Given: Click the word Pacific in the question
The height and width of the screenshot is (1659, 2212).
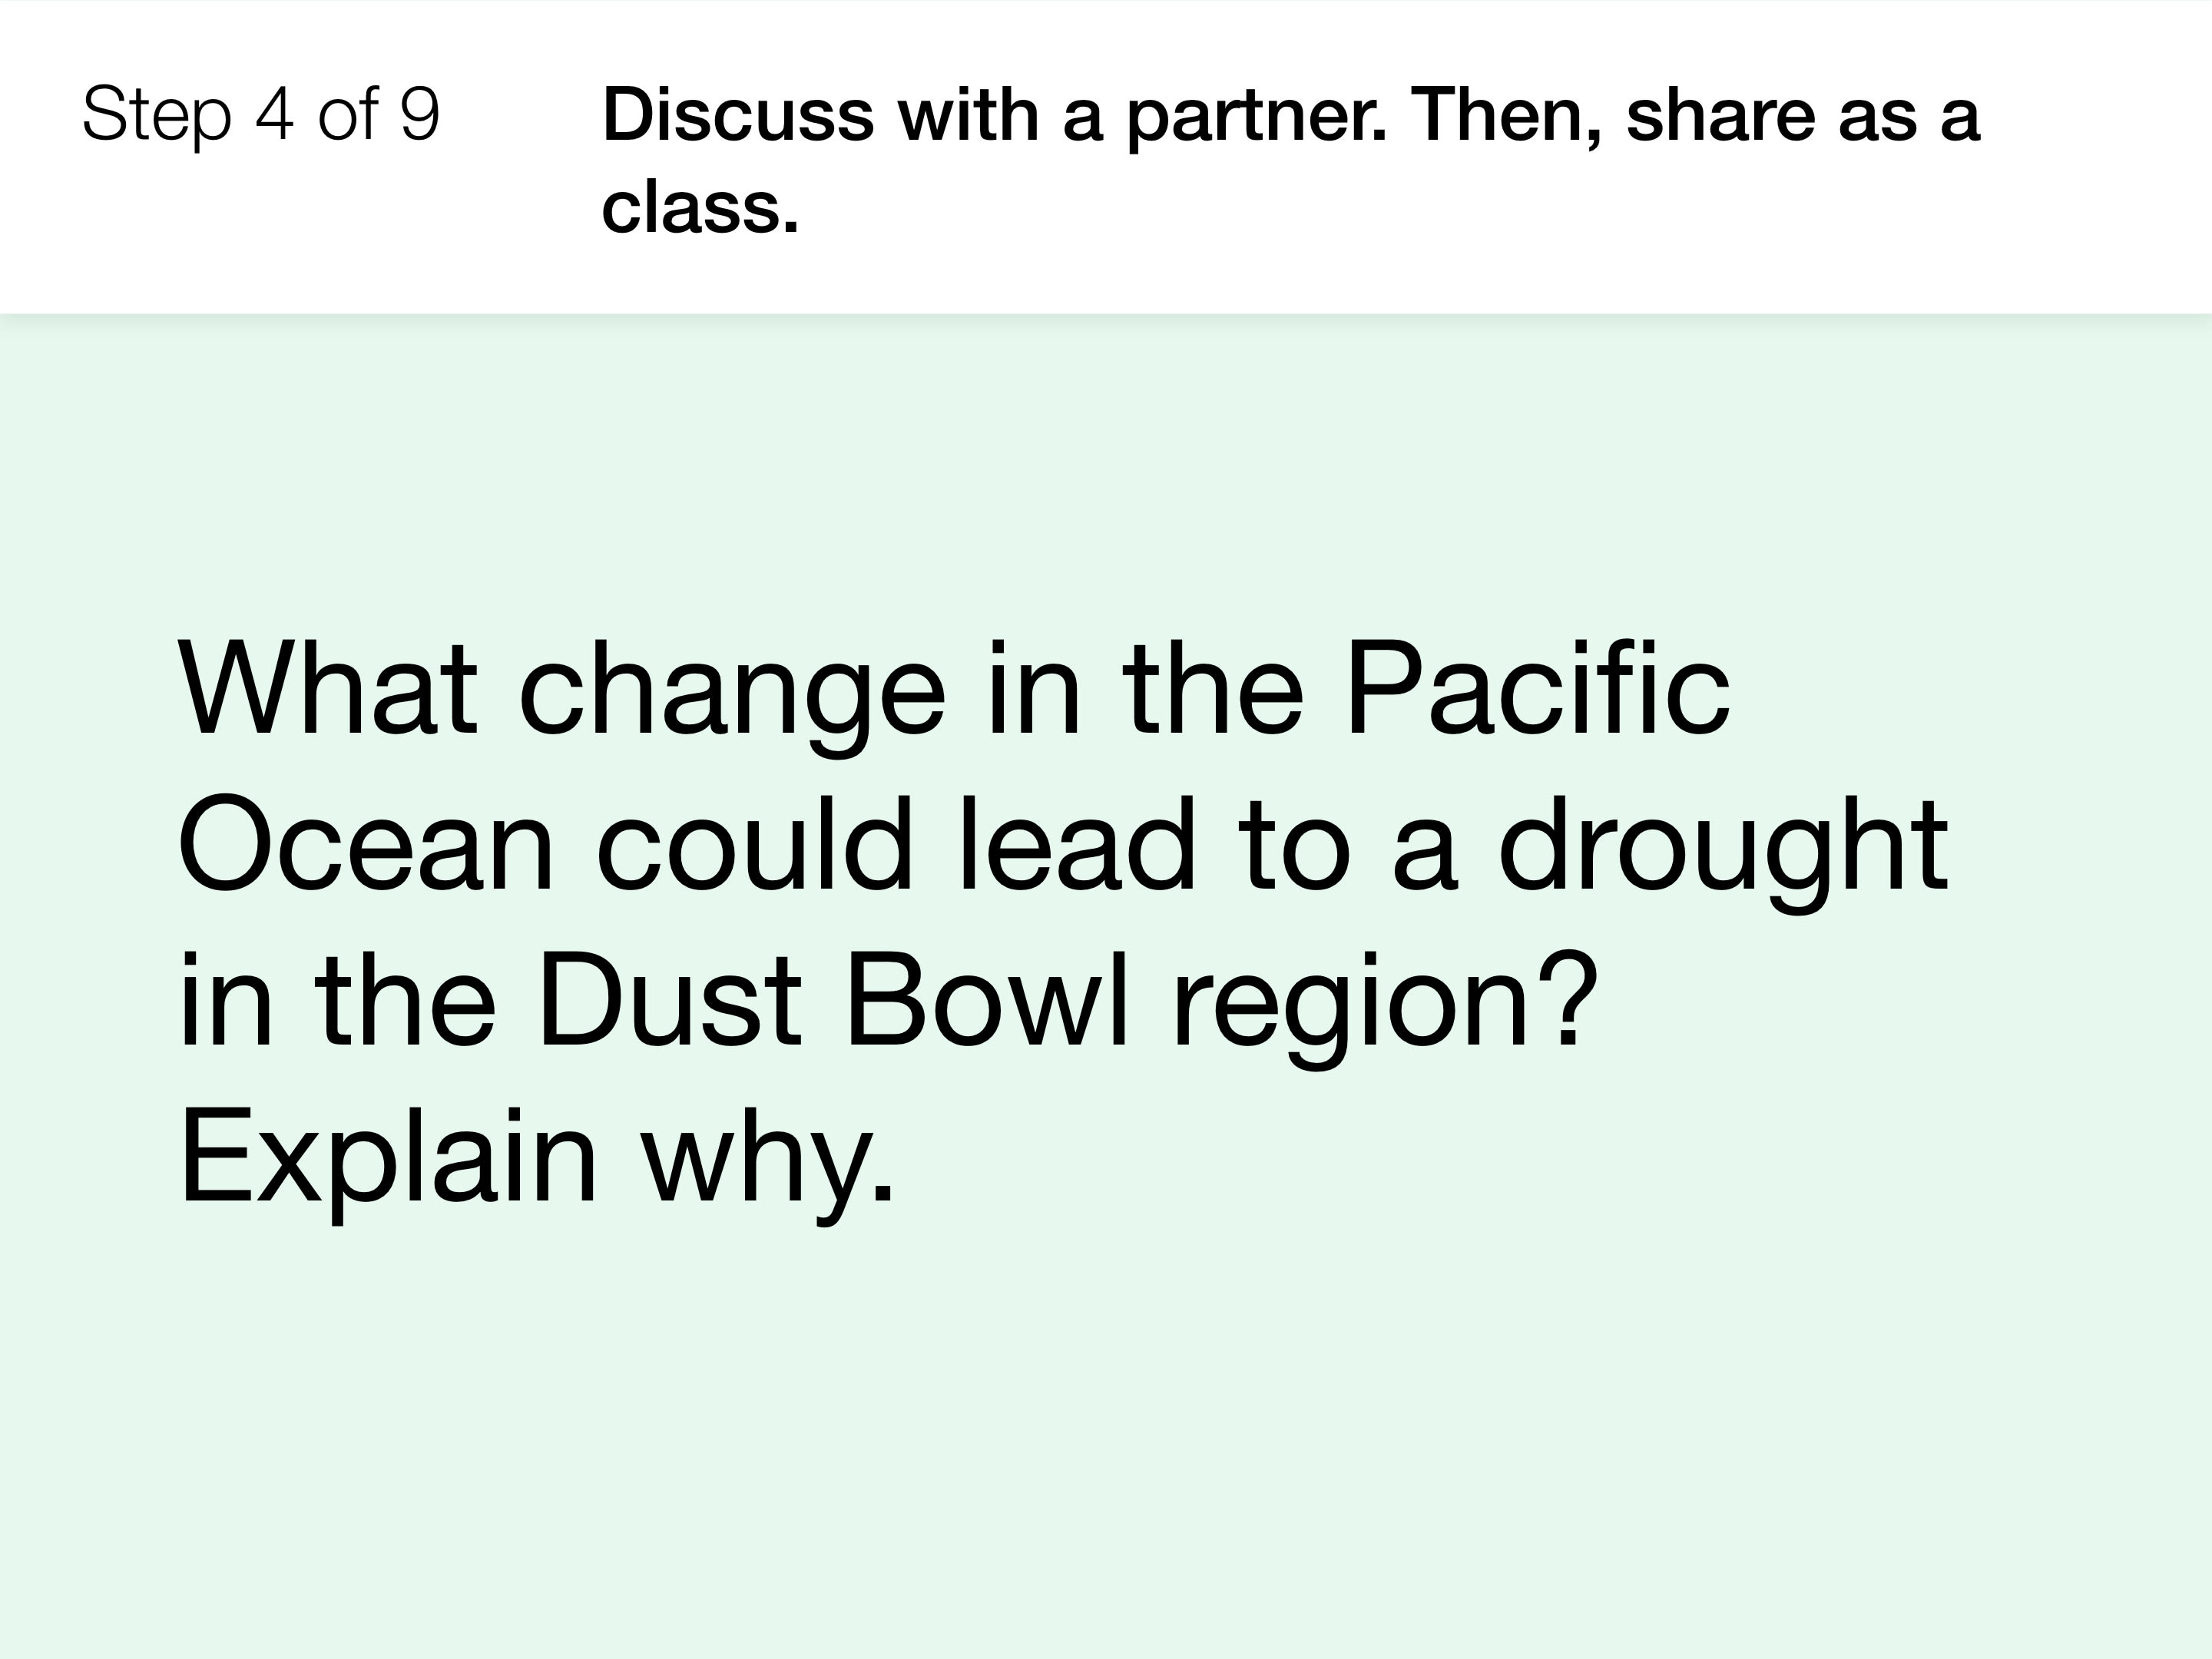Looking at the screenshot, I should (x=1538, y=688).
